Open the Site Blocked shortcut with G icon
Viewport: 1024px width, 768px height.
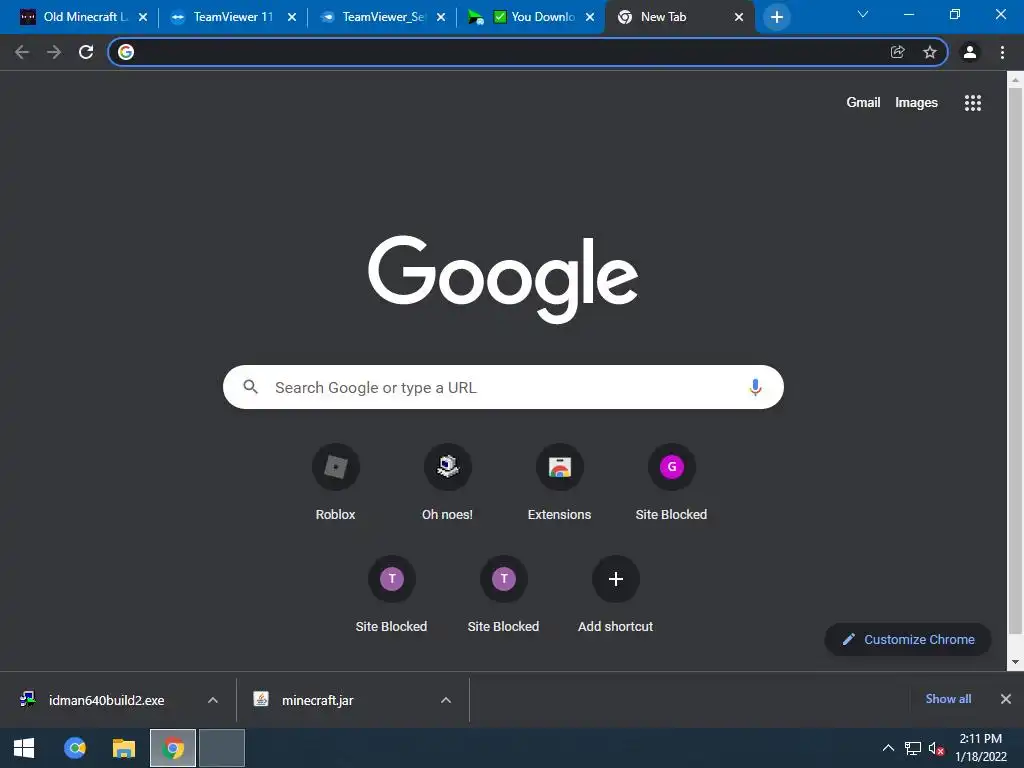[x=671, y=482]
